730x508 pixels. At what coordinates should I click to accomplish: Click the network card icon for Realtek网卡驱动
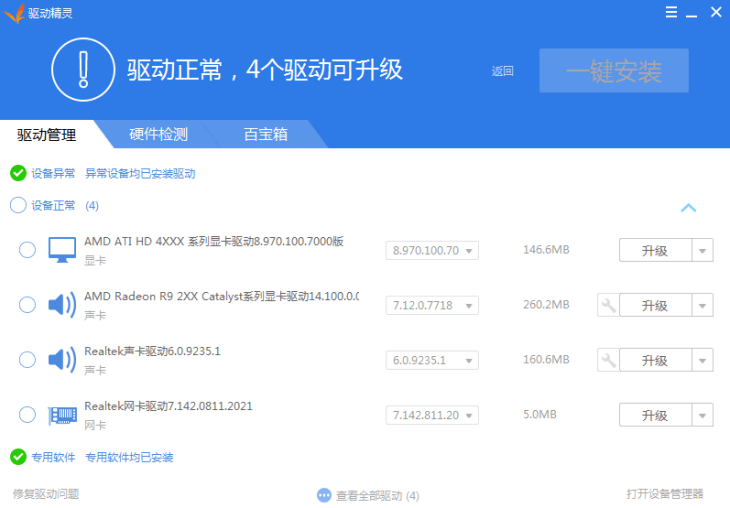pos(62,415)
